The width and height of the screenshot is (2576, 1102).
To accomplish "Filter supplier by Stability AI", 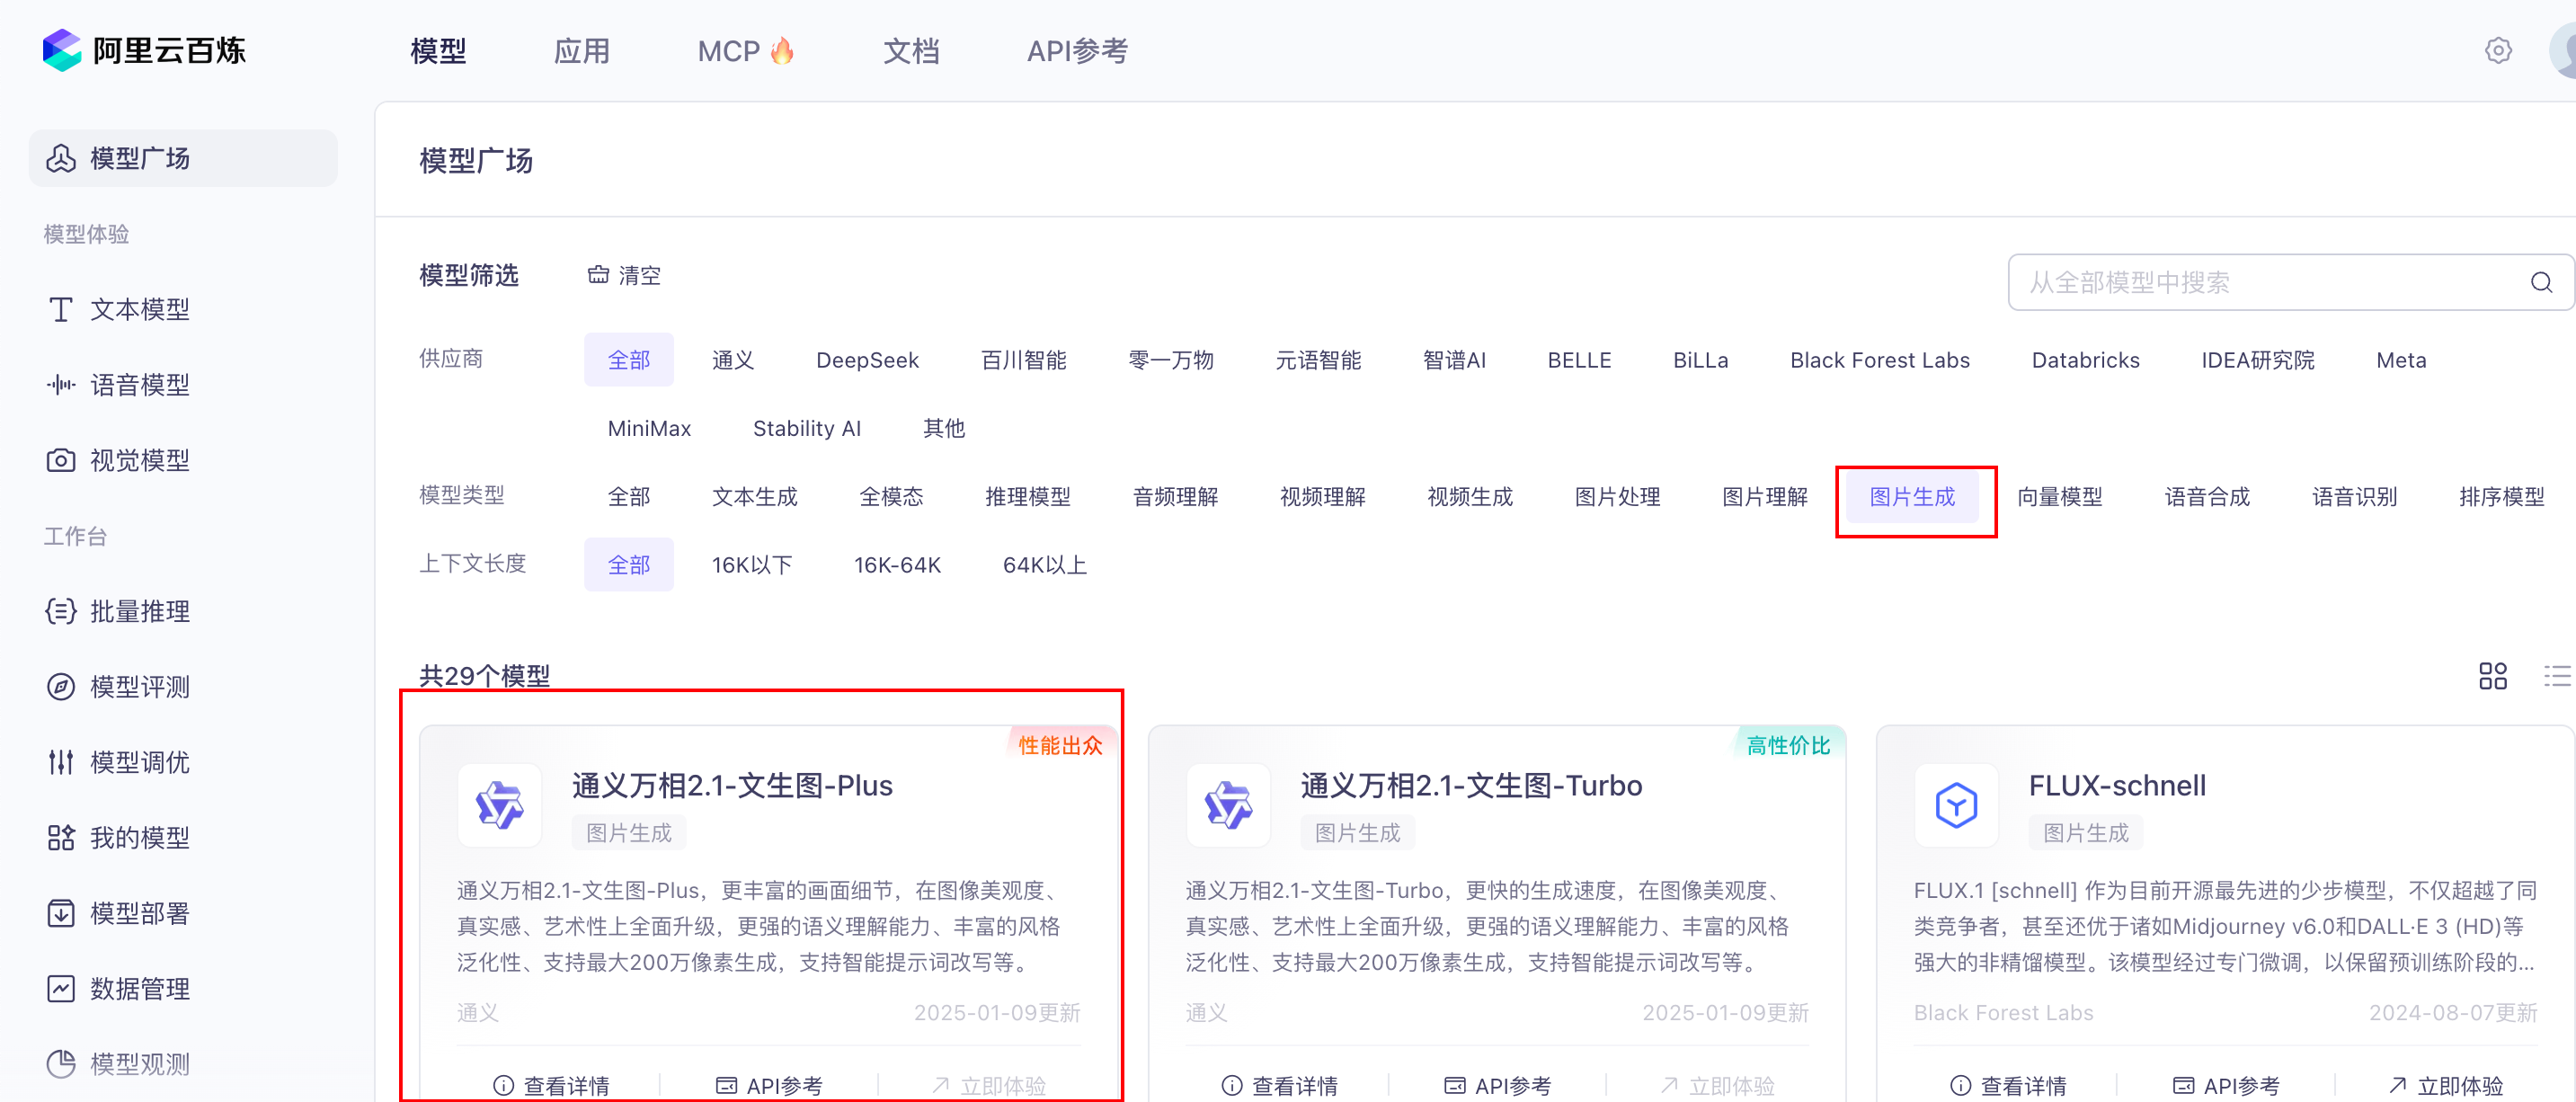I will pyautogui.click(x=806, y=428).
